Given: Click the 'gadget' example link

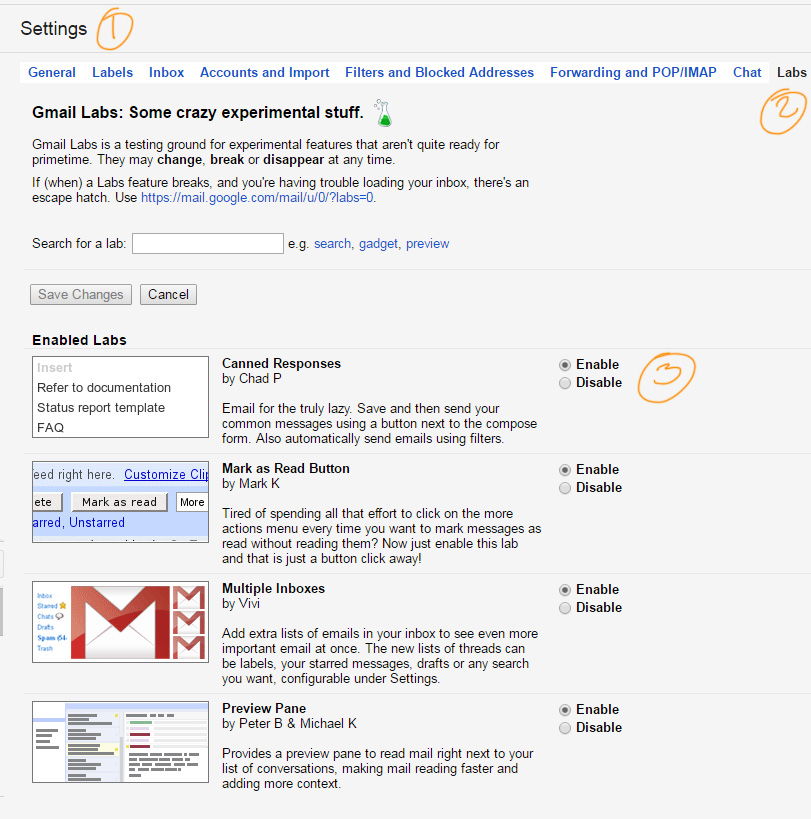Looking at the screenshot, I should (378, 243).
